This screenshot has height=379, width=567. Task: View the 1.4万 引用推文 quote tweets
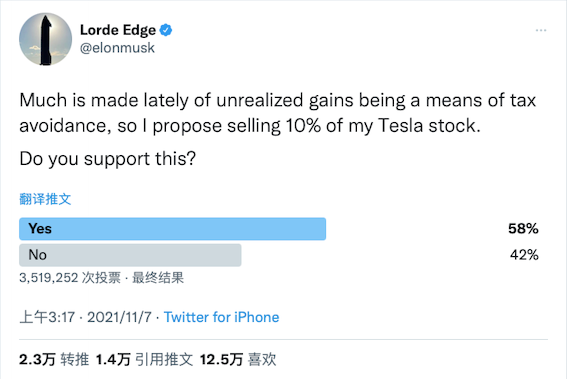(144, 359)
